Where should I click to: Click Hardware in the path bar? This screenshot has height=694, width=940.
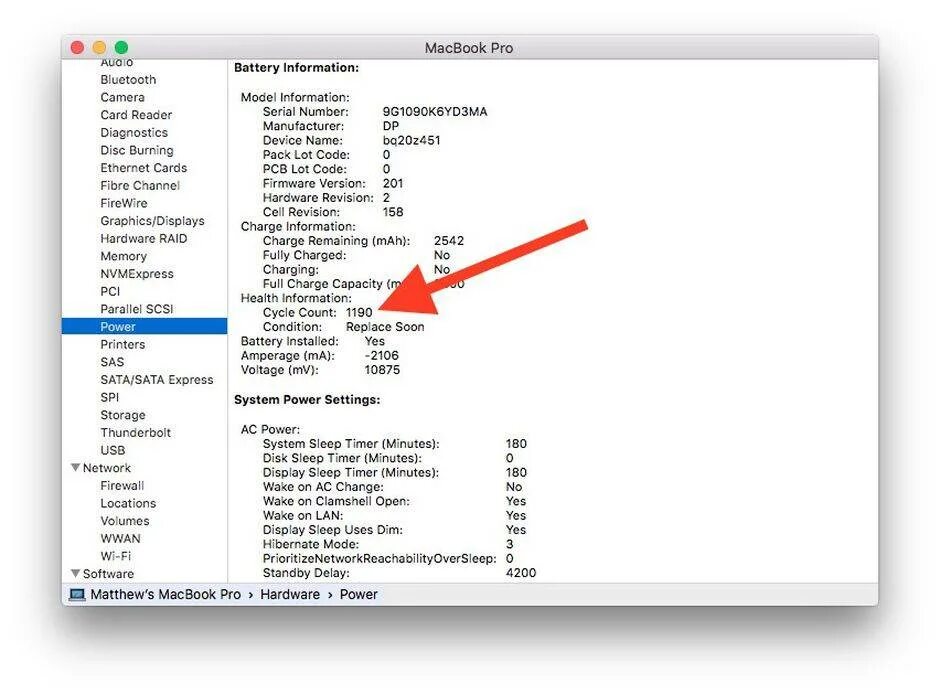point(290,595)
